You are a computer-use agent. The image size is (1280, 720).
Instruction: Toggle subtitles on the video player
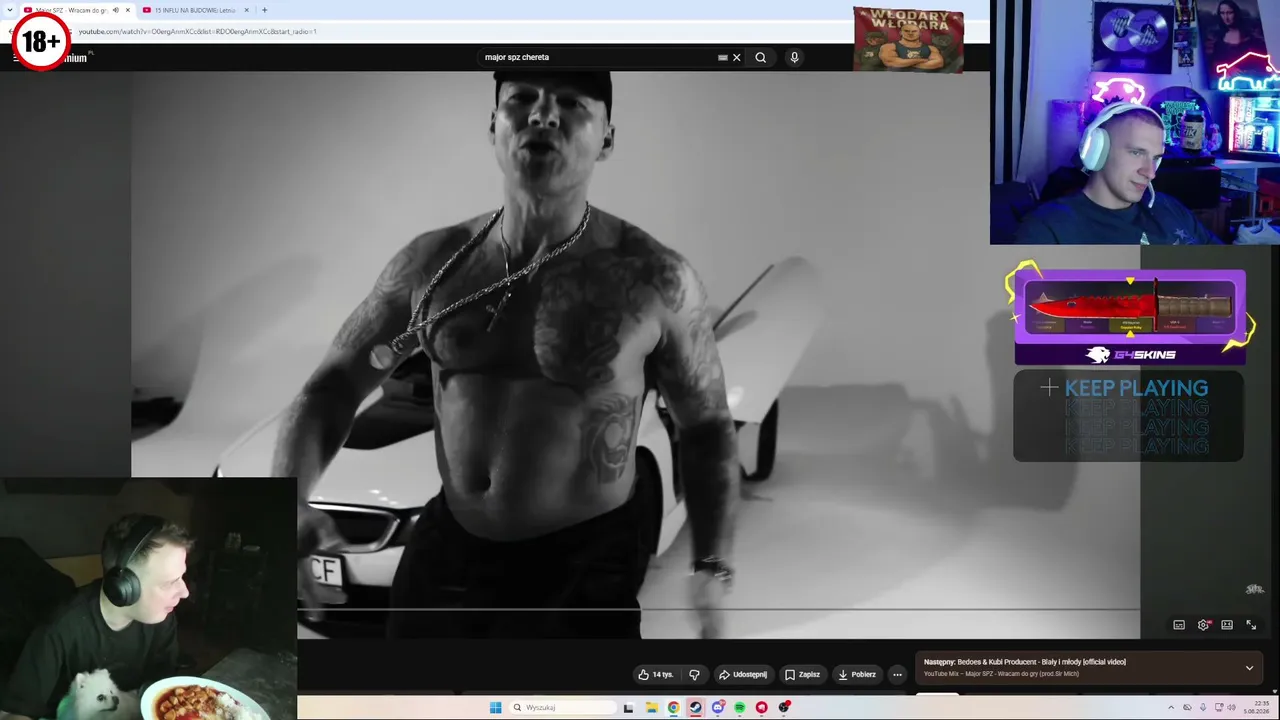pyautogui.click(x=1179, y=625)
